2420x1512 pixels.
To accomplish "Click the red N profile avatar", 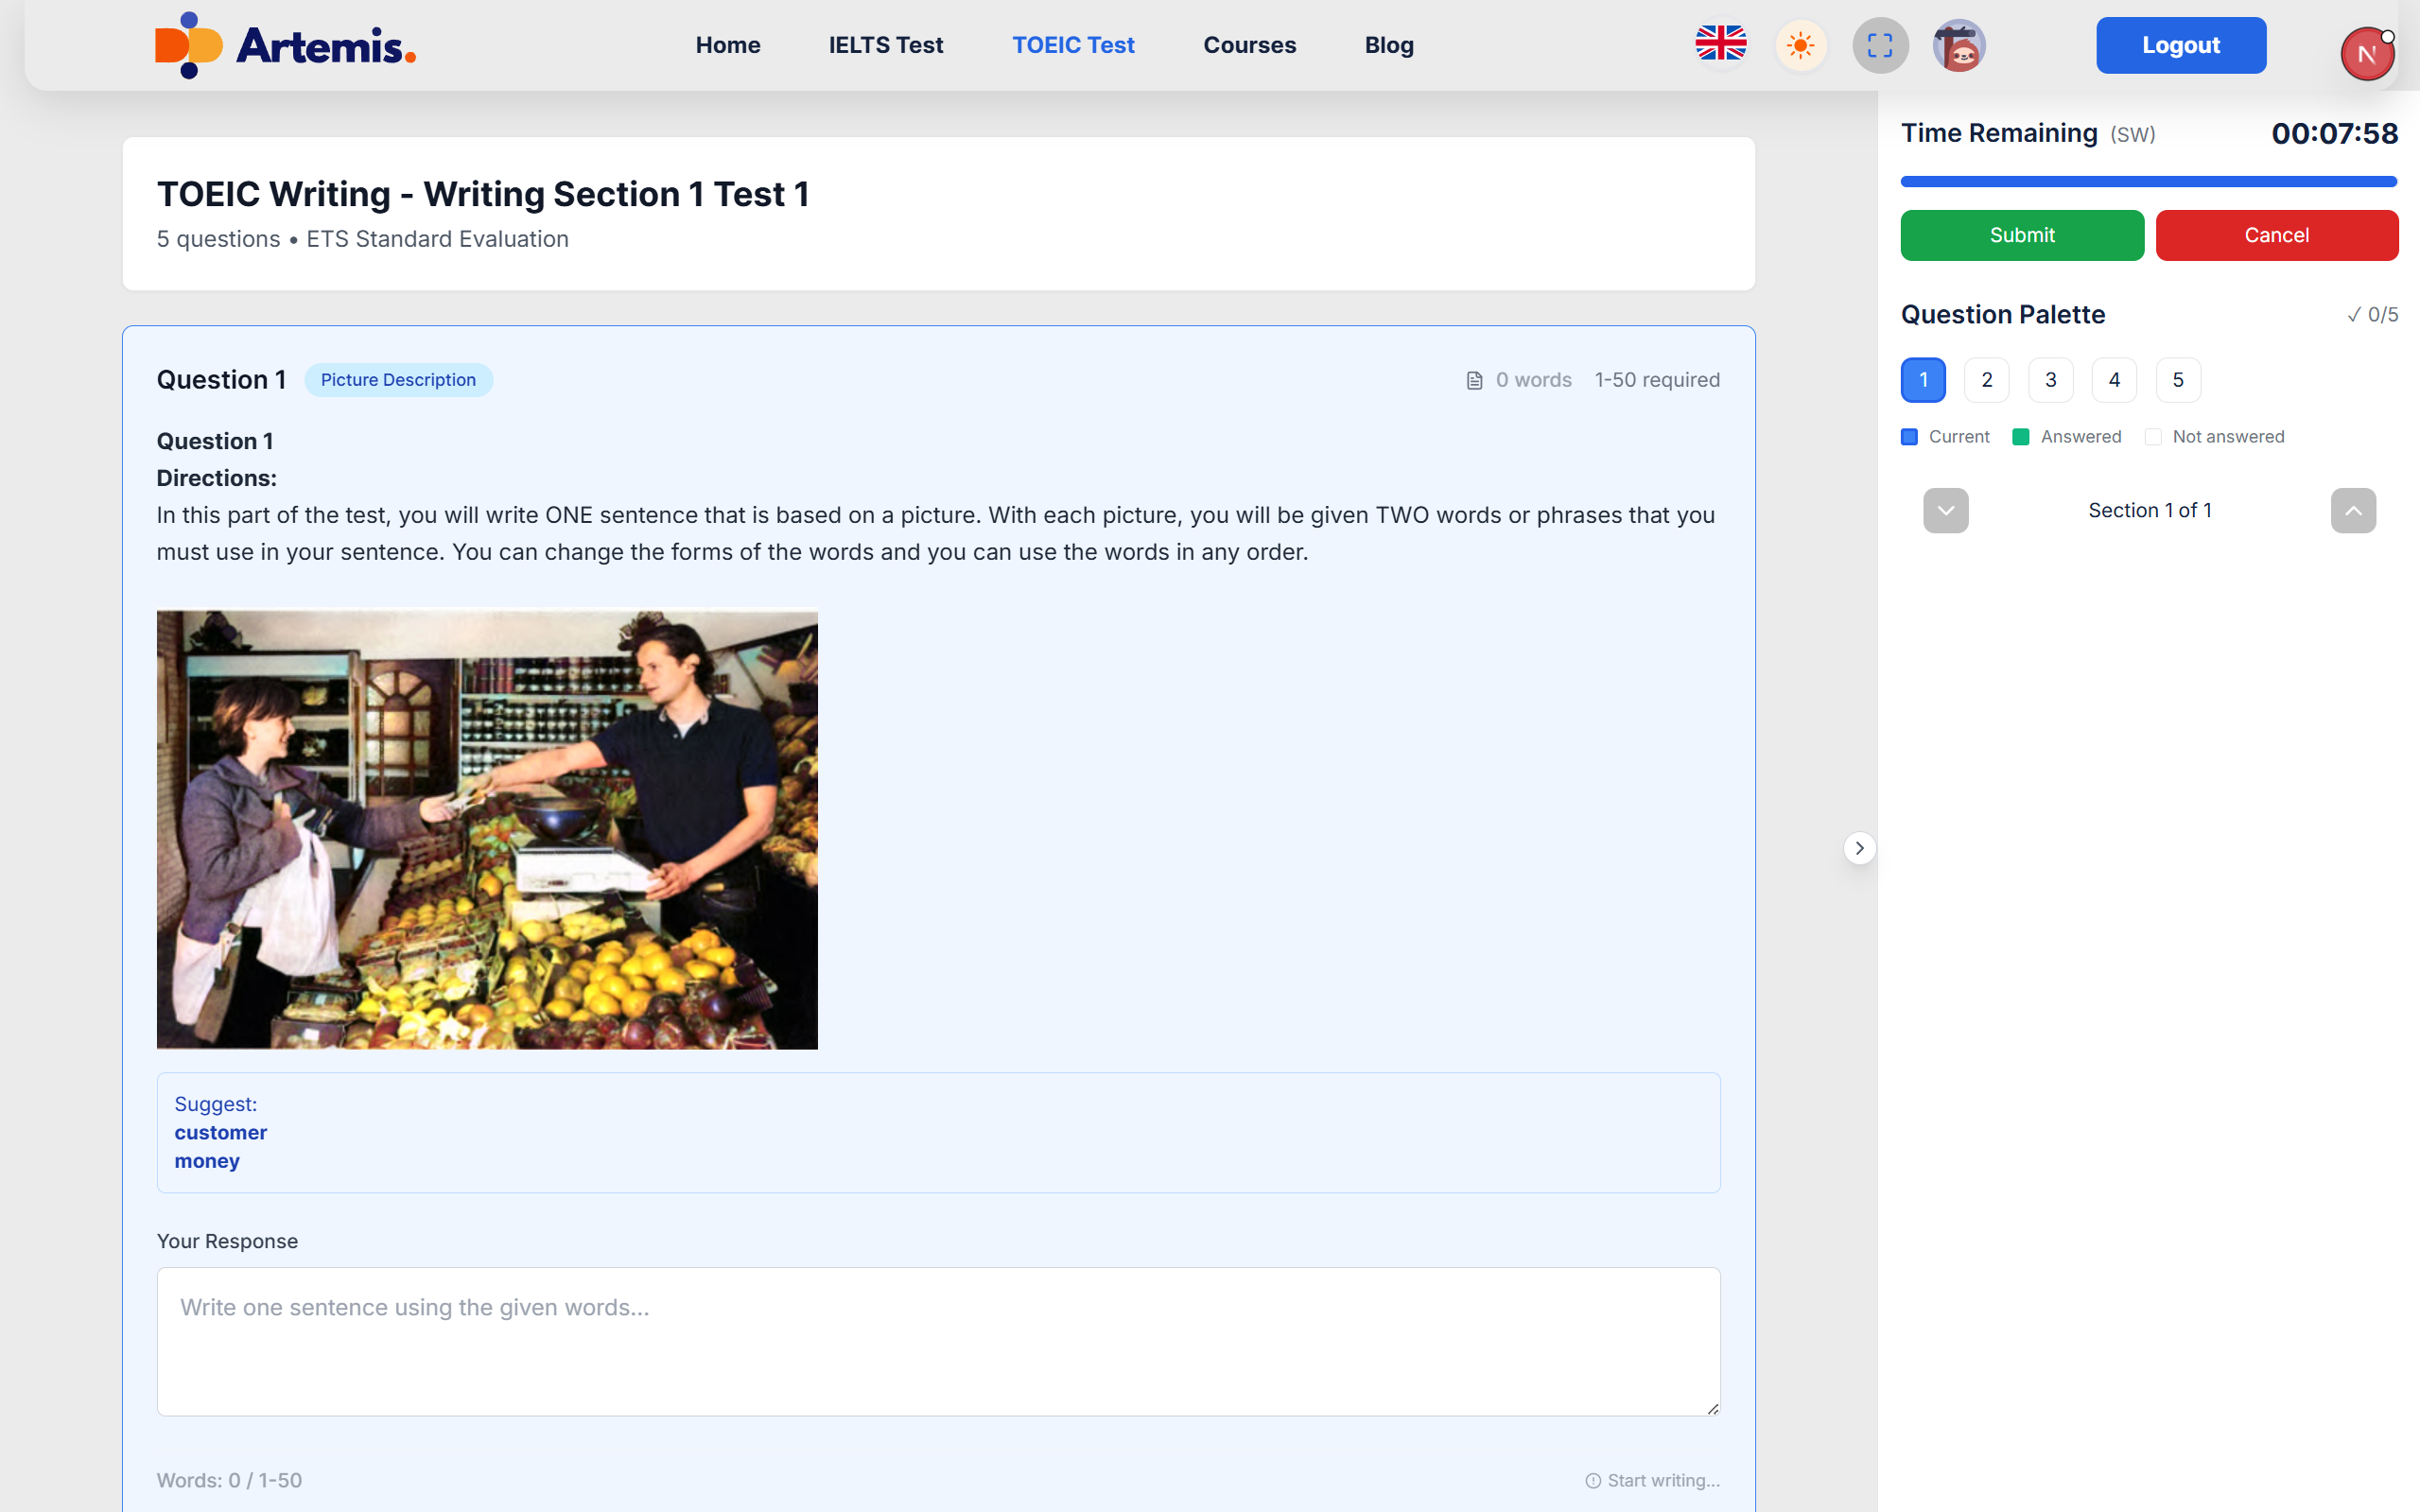I will click(x=2366, y=54).
